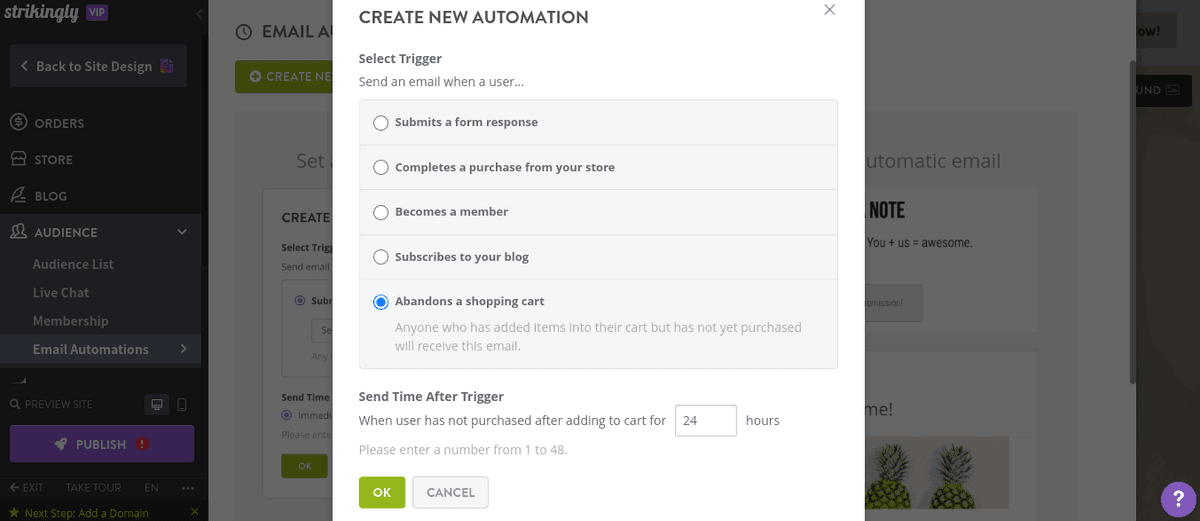Go to Live Chat menu item

coord(61,292)
